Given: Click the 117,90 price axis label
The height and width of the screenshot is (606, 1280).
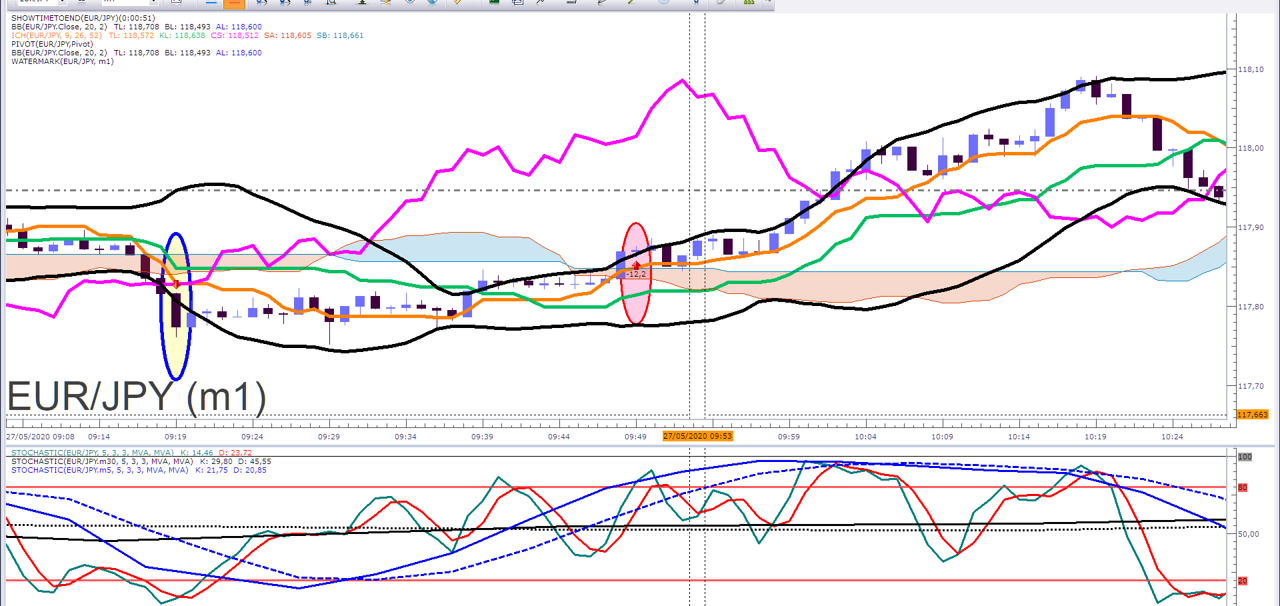Looking at the screenshot, I should click(1251, 227).
